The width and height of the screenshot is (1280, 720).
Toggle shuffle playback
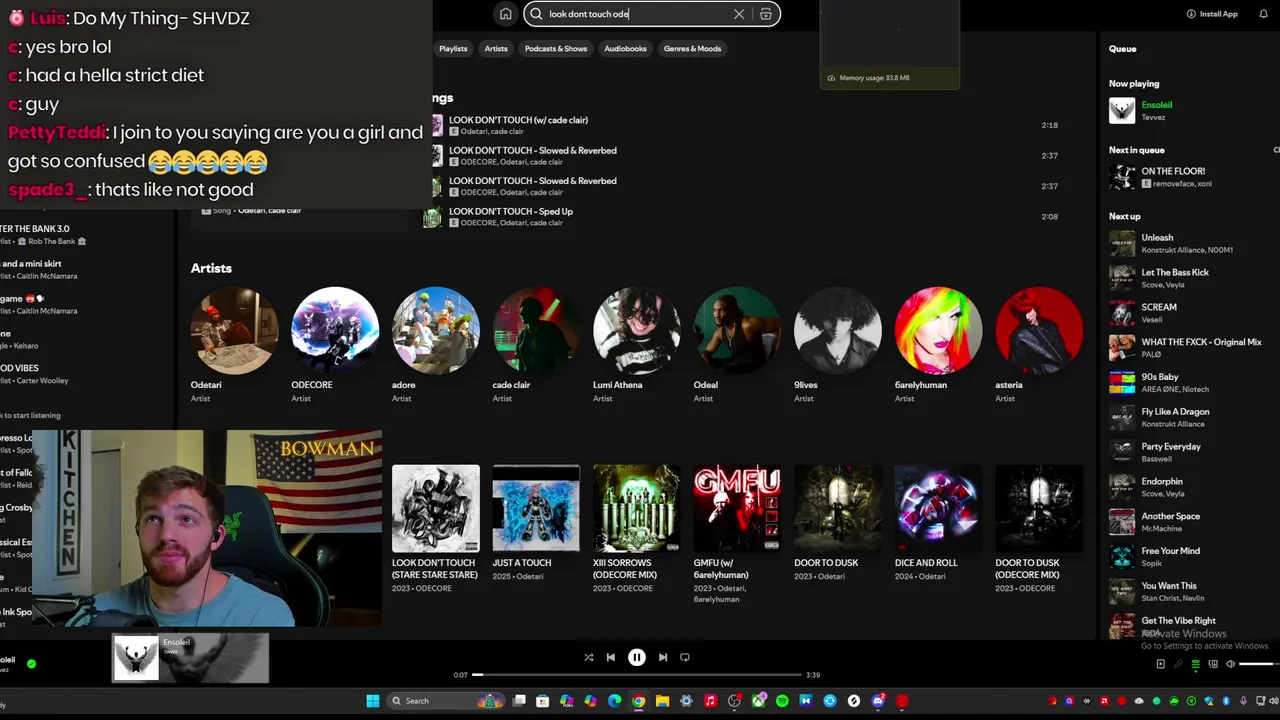point(588,657)
